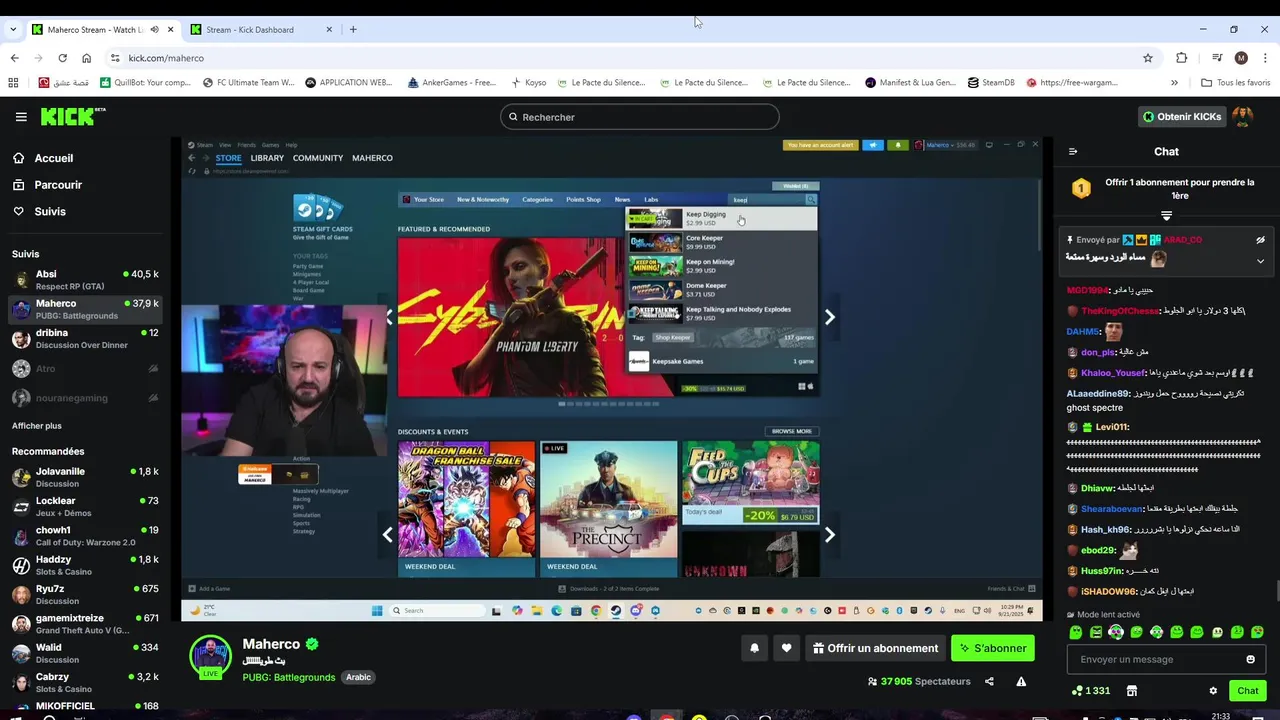Open the Kick hamburger sidebar menu

(x=21, y=117)
